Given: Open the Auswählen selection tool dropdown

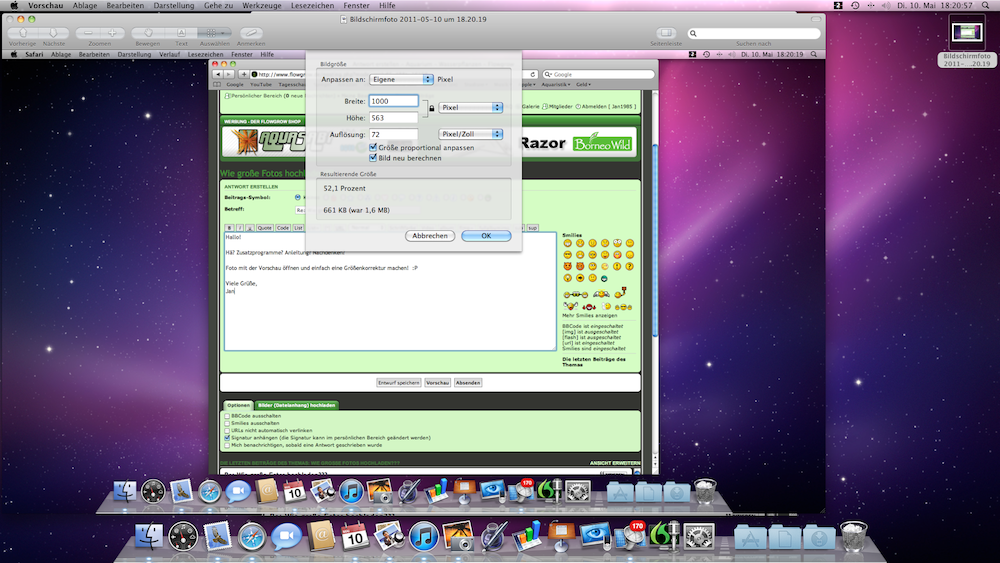Looking at the screenshot, I should click(214, 33).
